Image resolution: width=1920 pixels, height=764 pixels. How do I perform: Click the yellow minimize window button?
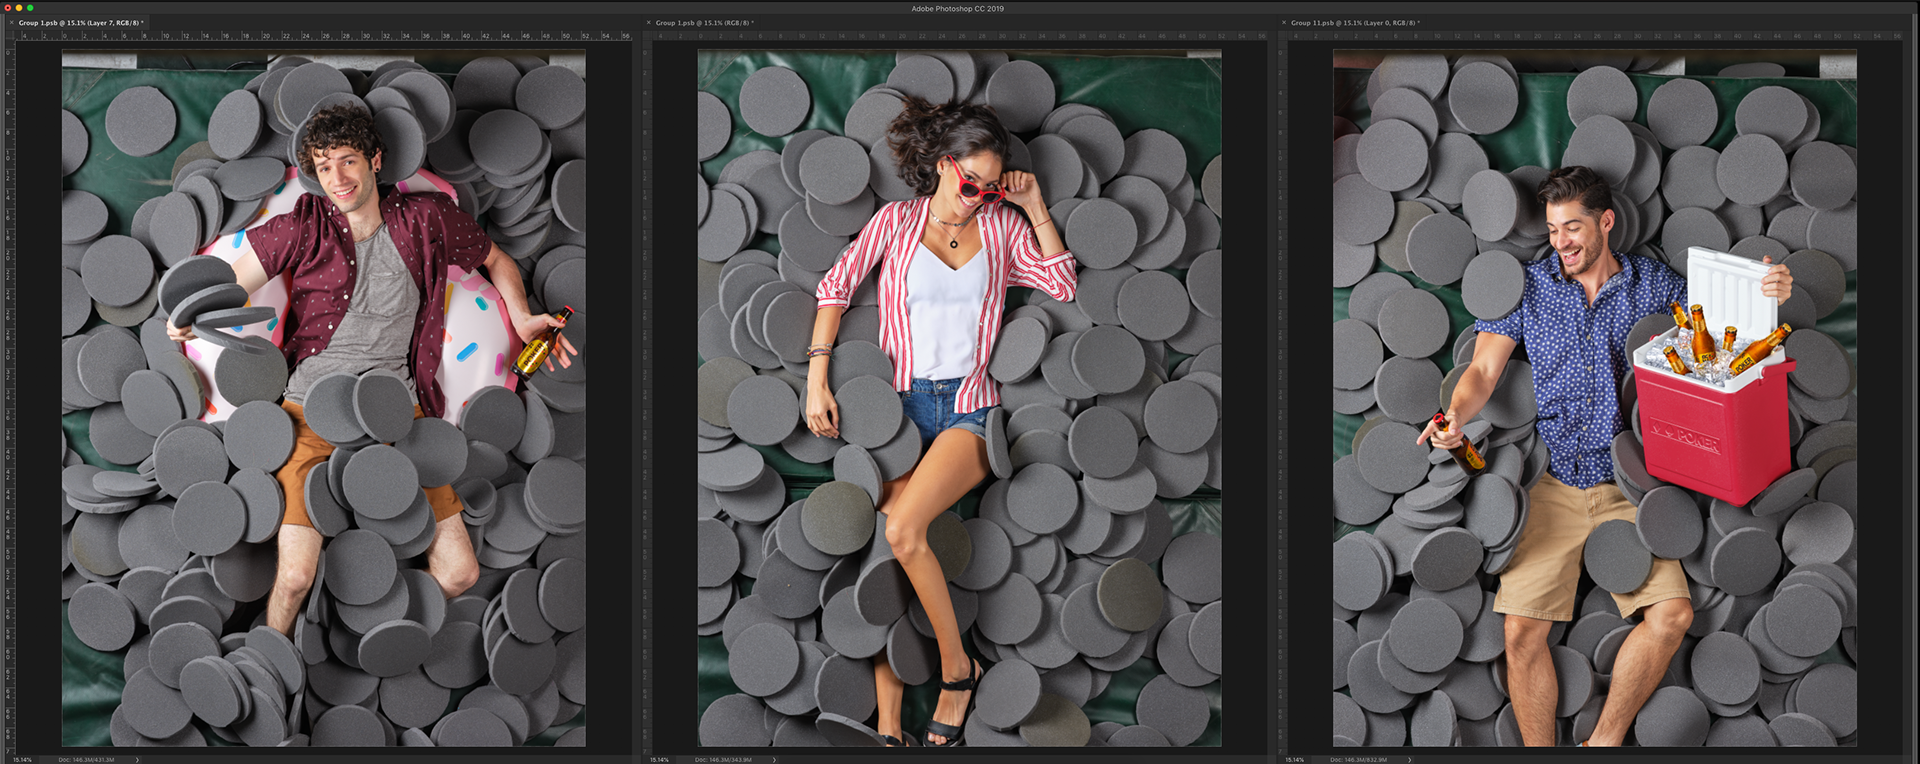click(x=18, y=8)
